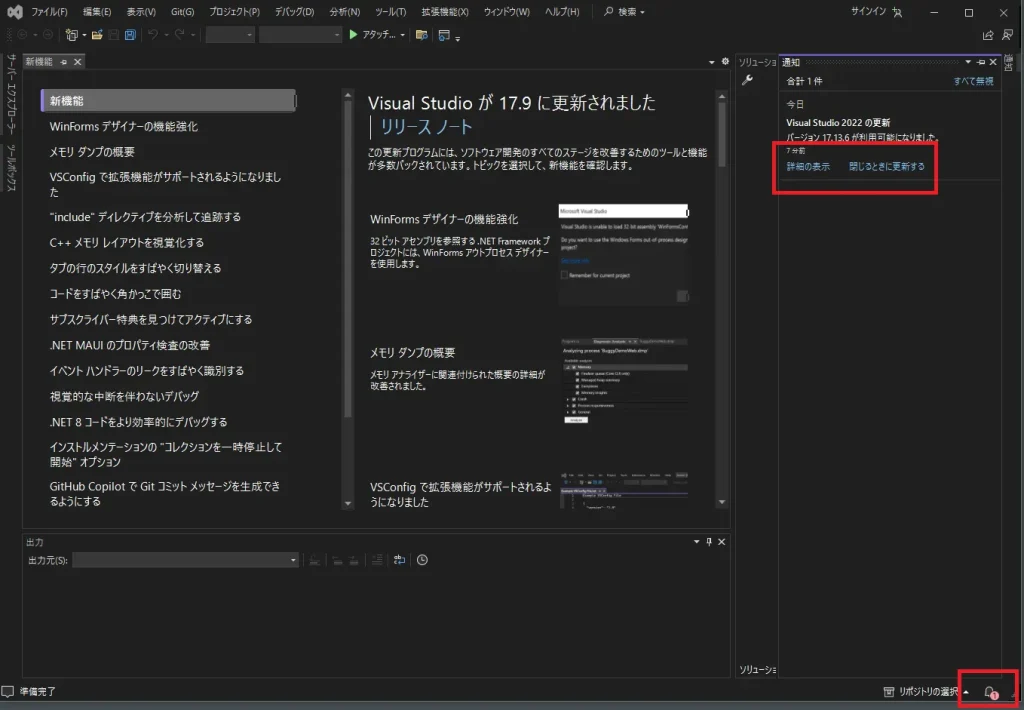Click the 詳細の表示 link
Screen dimensions: 1024x710
[x=808, y=167]
